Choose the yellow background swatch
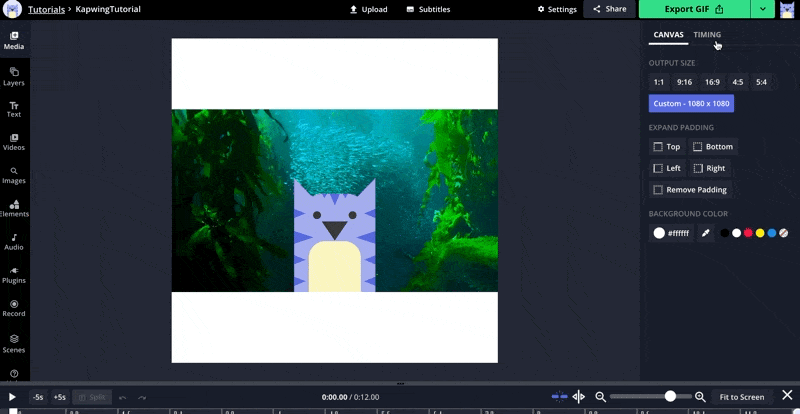Image resolution: width=800 pixels, height=414 pixels. tap(760, 233)
